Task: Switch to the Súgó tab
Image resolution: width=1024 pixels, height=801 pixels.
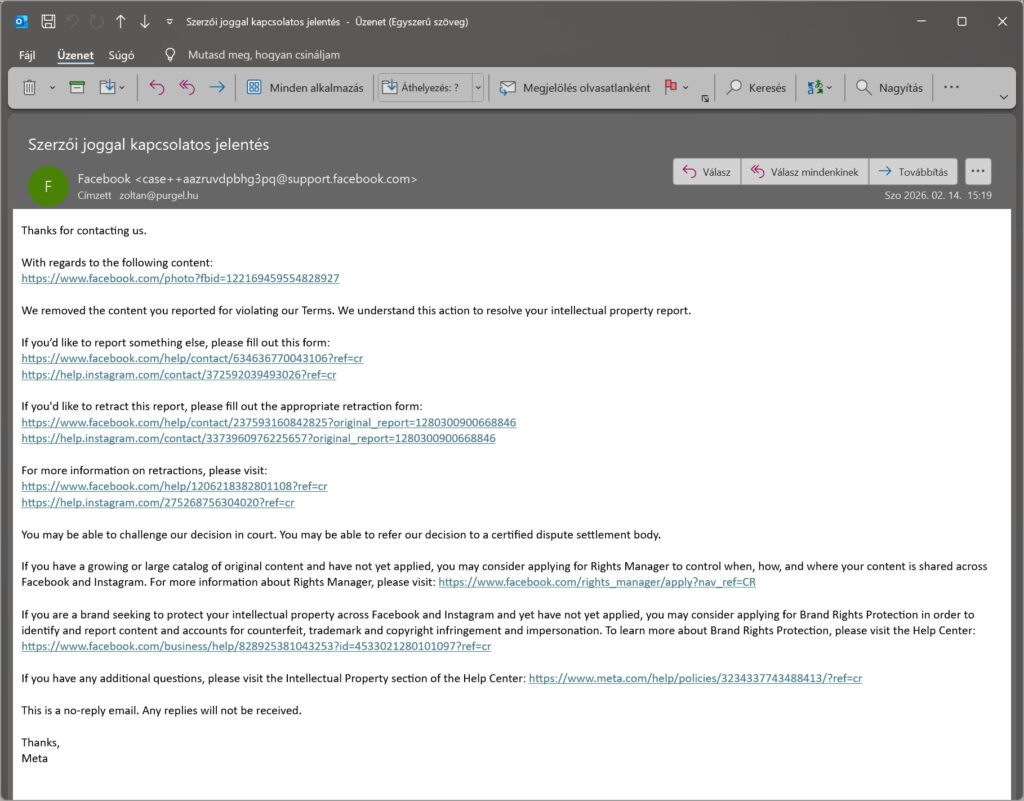Action: 120,55
